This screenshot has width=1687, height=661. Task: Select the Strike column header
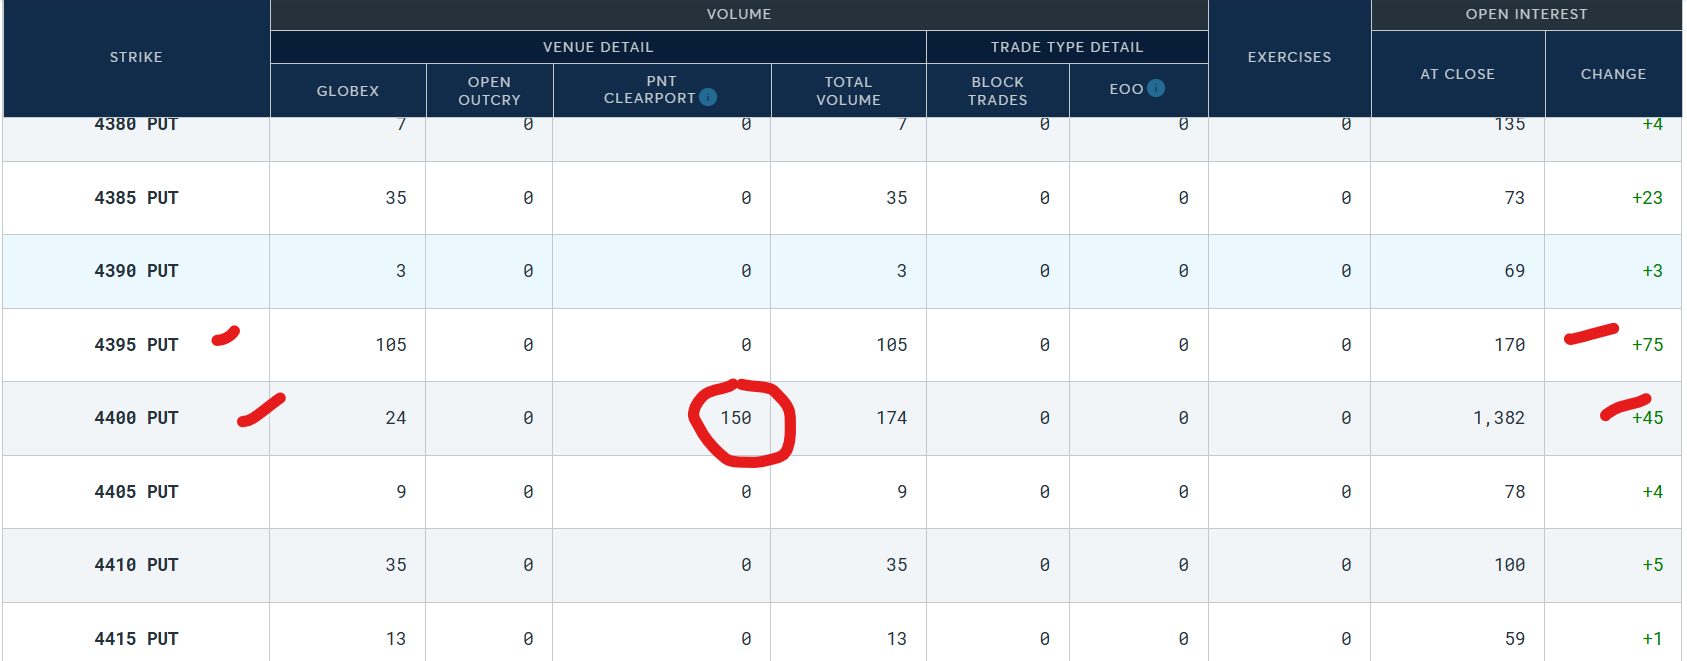(x=136, y=57)
